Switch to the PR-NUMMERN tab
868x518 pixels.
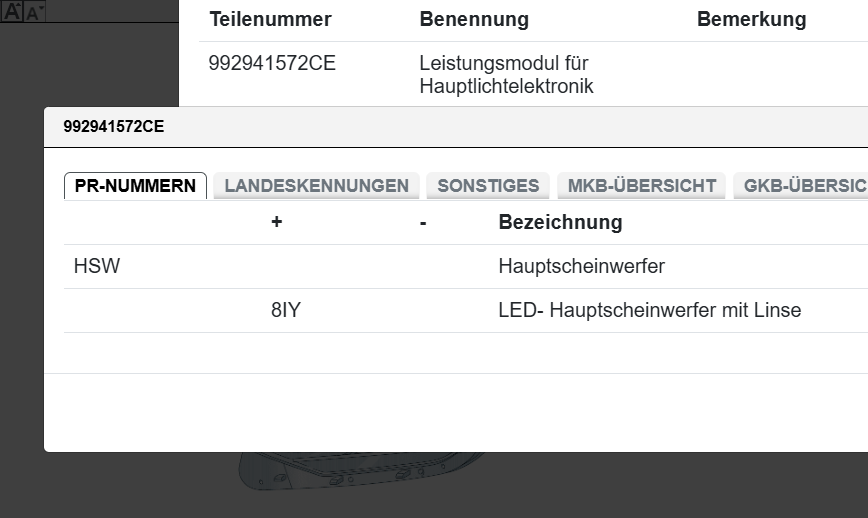(135, 186)
